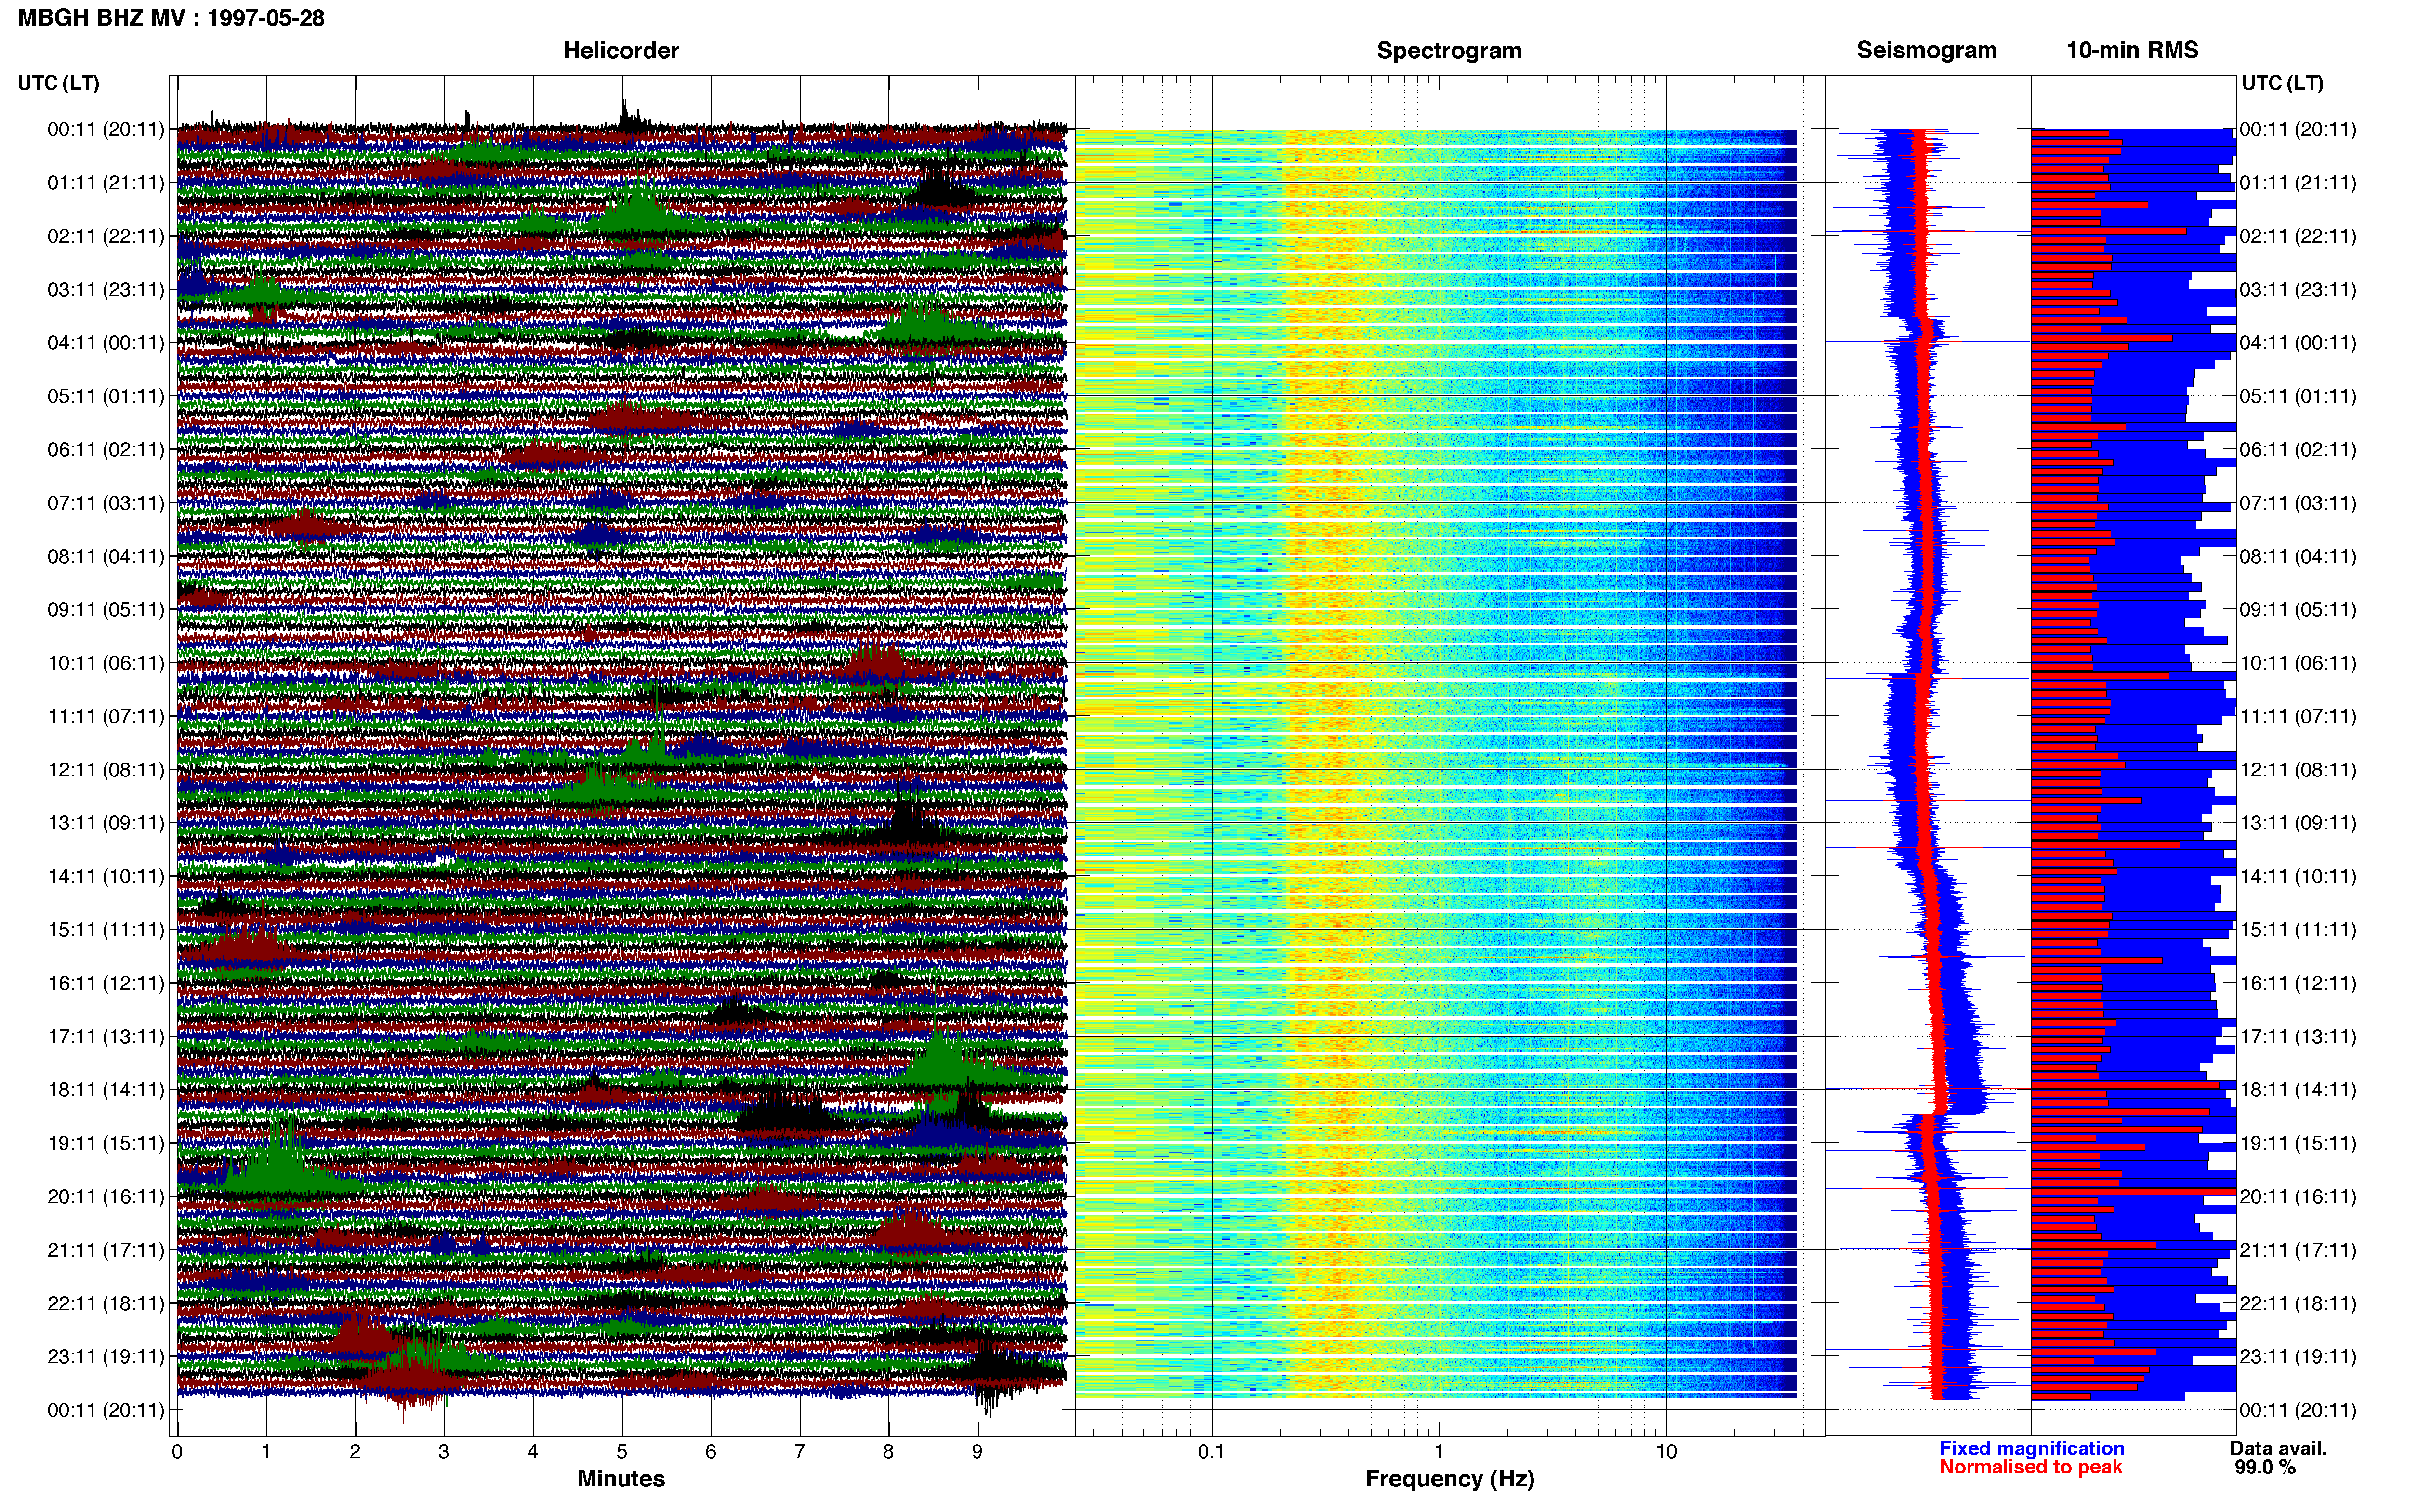Click the right-side time label '16:11 (12:11)'
This screenshot has height=1512, width=2418.
2298,983
